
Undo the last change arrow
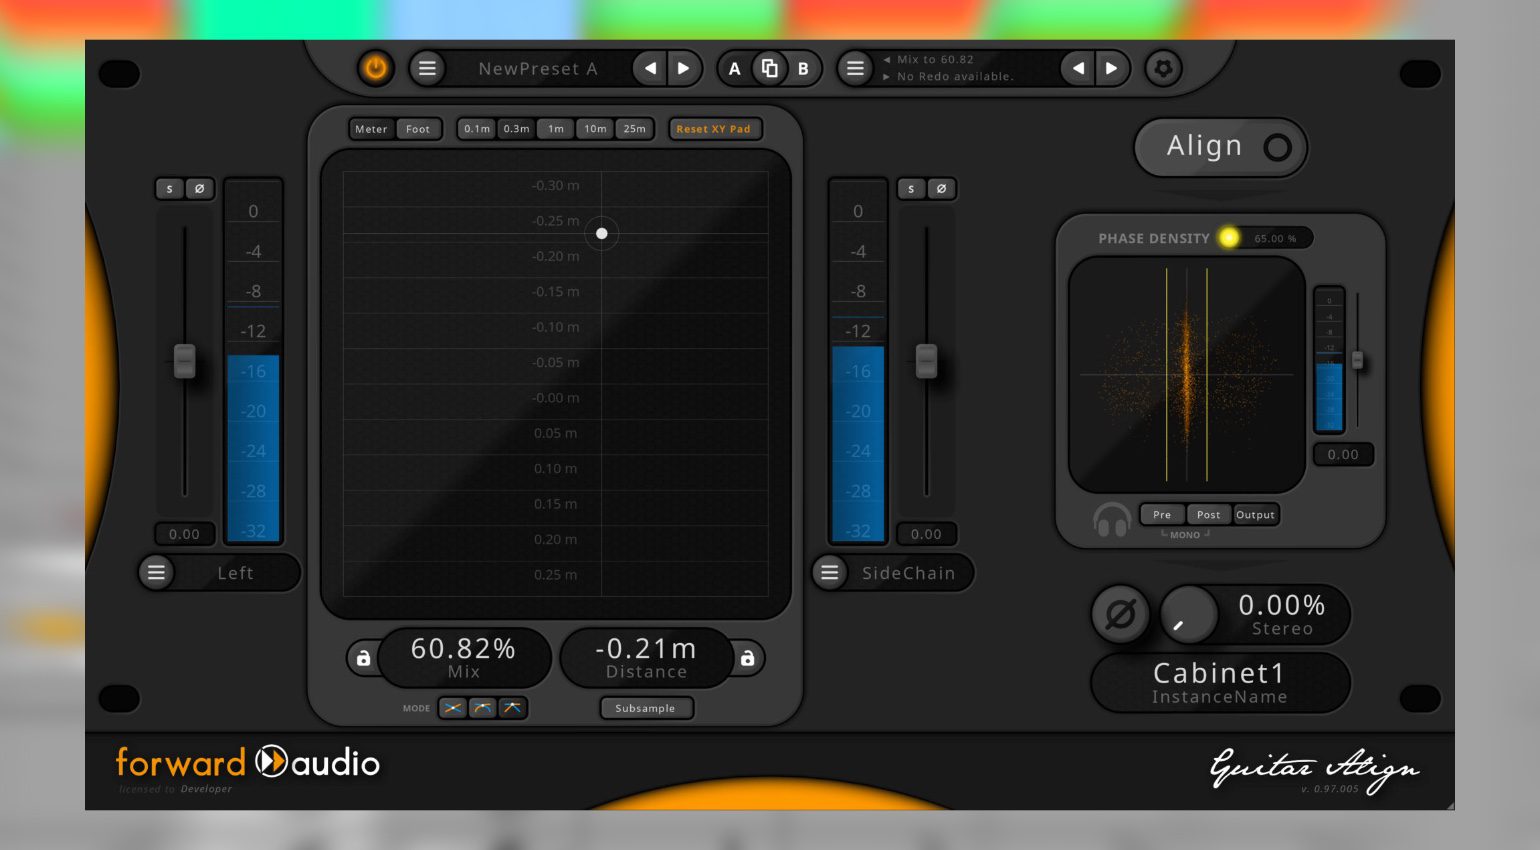(1078, 68)
